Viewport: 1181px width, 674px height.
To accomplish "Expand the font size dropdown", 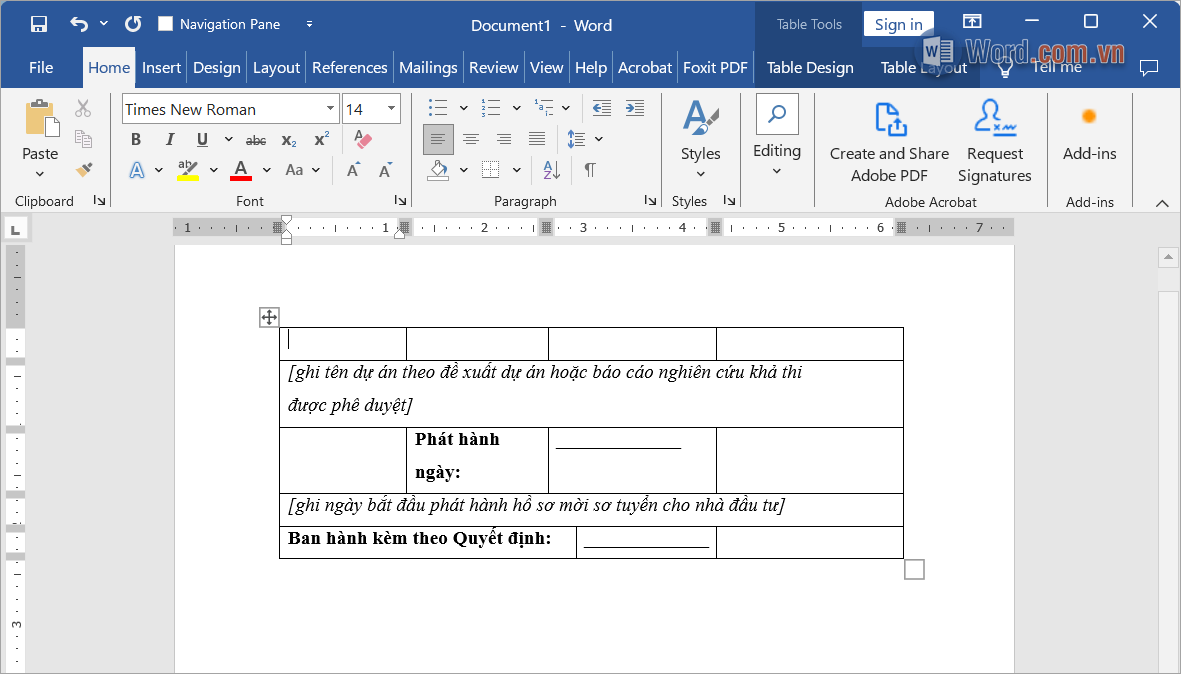I will pyautogui.click(x=391, y=109).
